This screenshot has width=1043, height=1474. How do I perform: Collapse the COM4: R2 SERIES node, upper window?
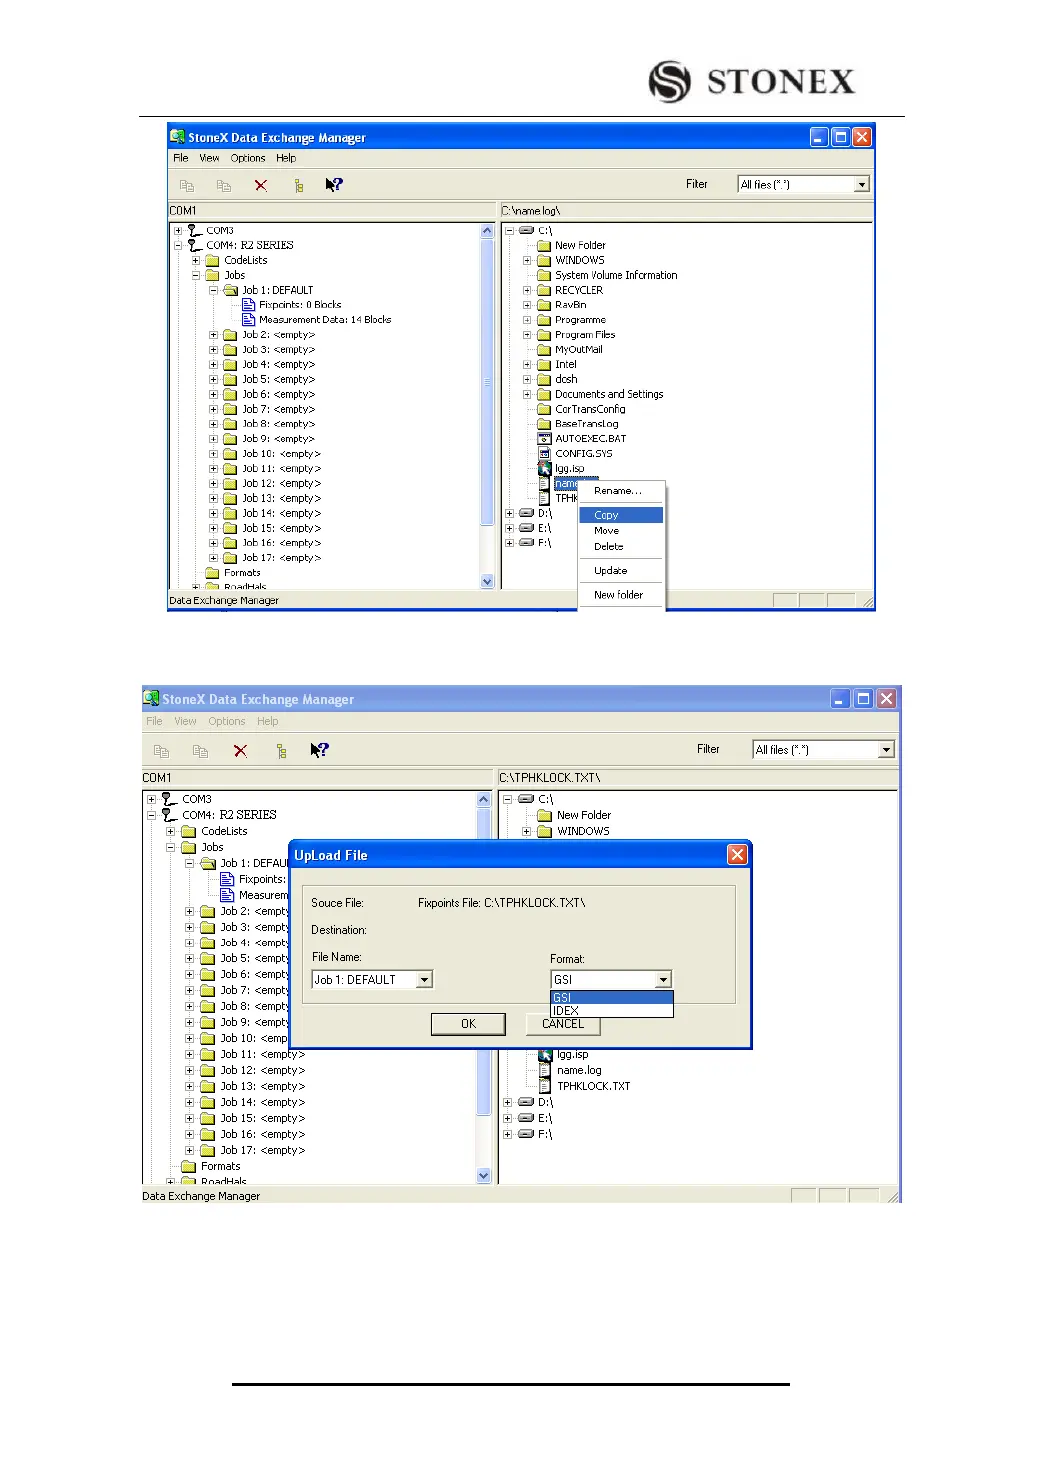tap(179, 245)
